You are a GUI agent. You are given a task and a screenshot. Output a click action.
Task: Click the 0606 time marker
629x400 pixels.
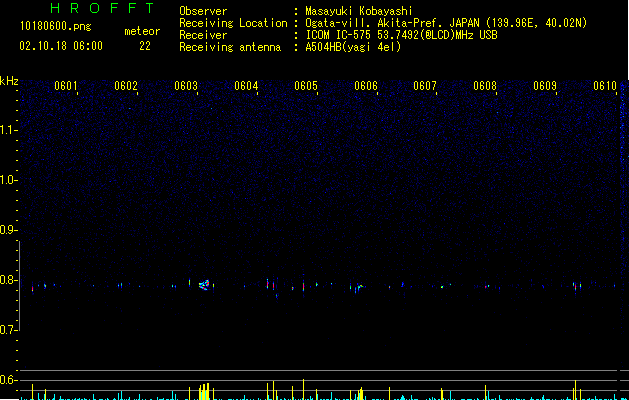pos(366,86)
